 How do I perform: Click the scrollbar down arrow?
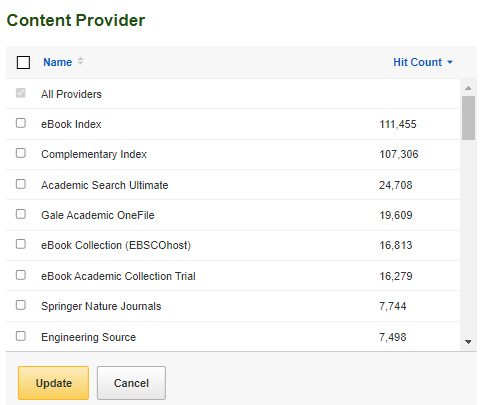(x=468, y=342)
